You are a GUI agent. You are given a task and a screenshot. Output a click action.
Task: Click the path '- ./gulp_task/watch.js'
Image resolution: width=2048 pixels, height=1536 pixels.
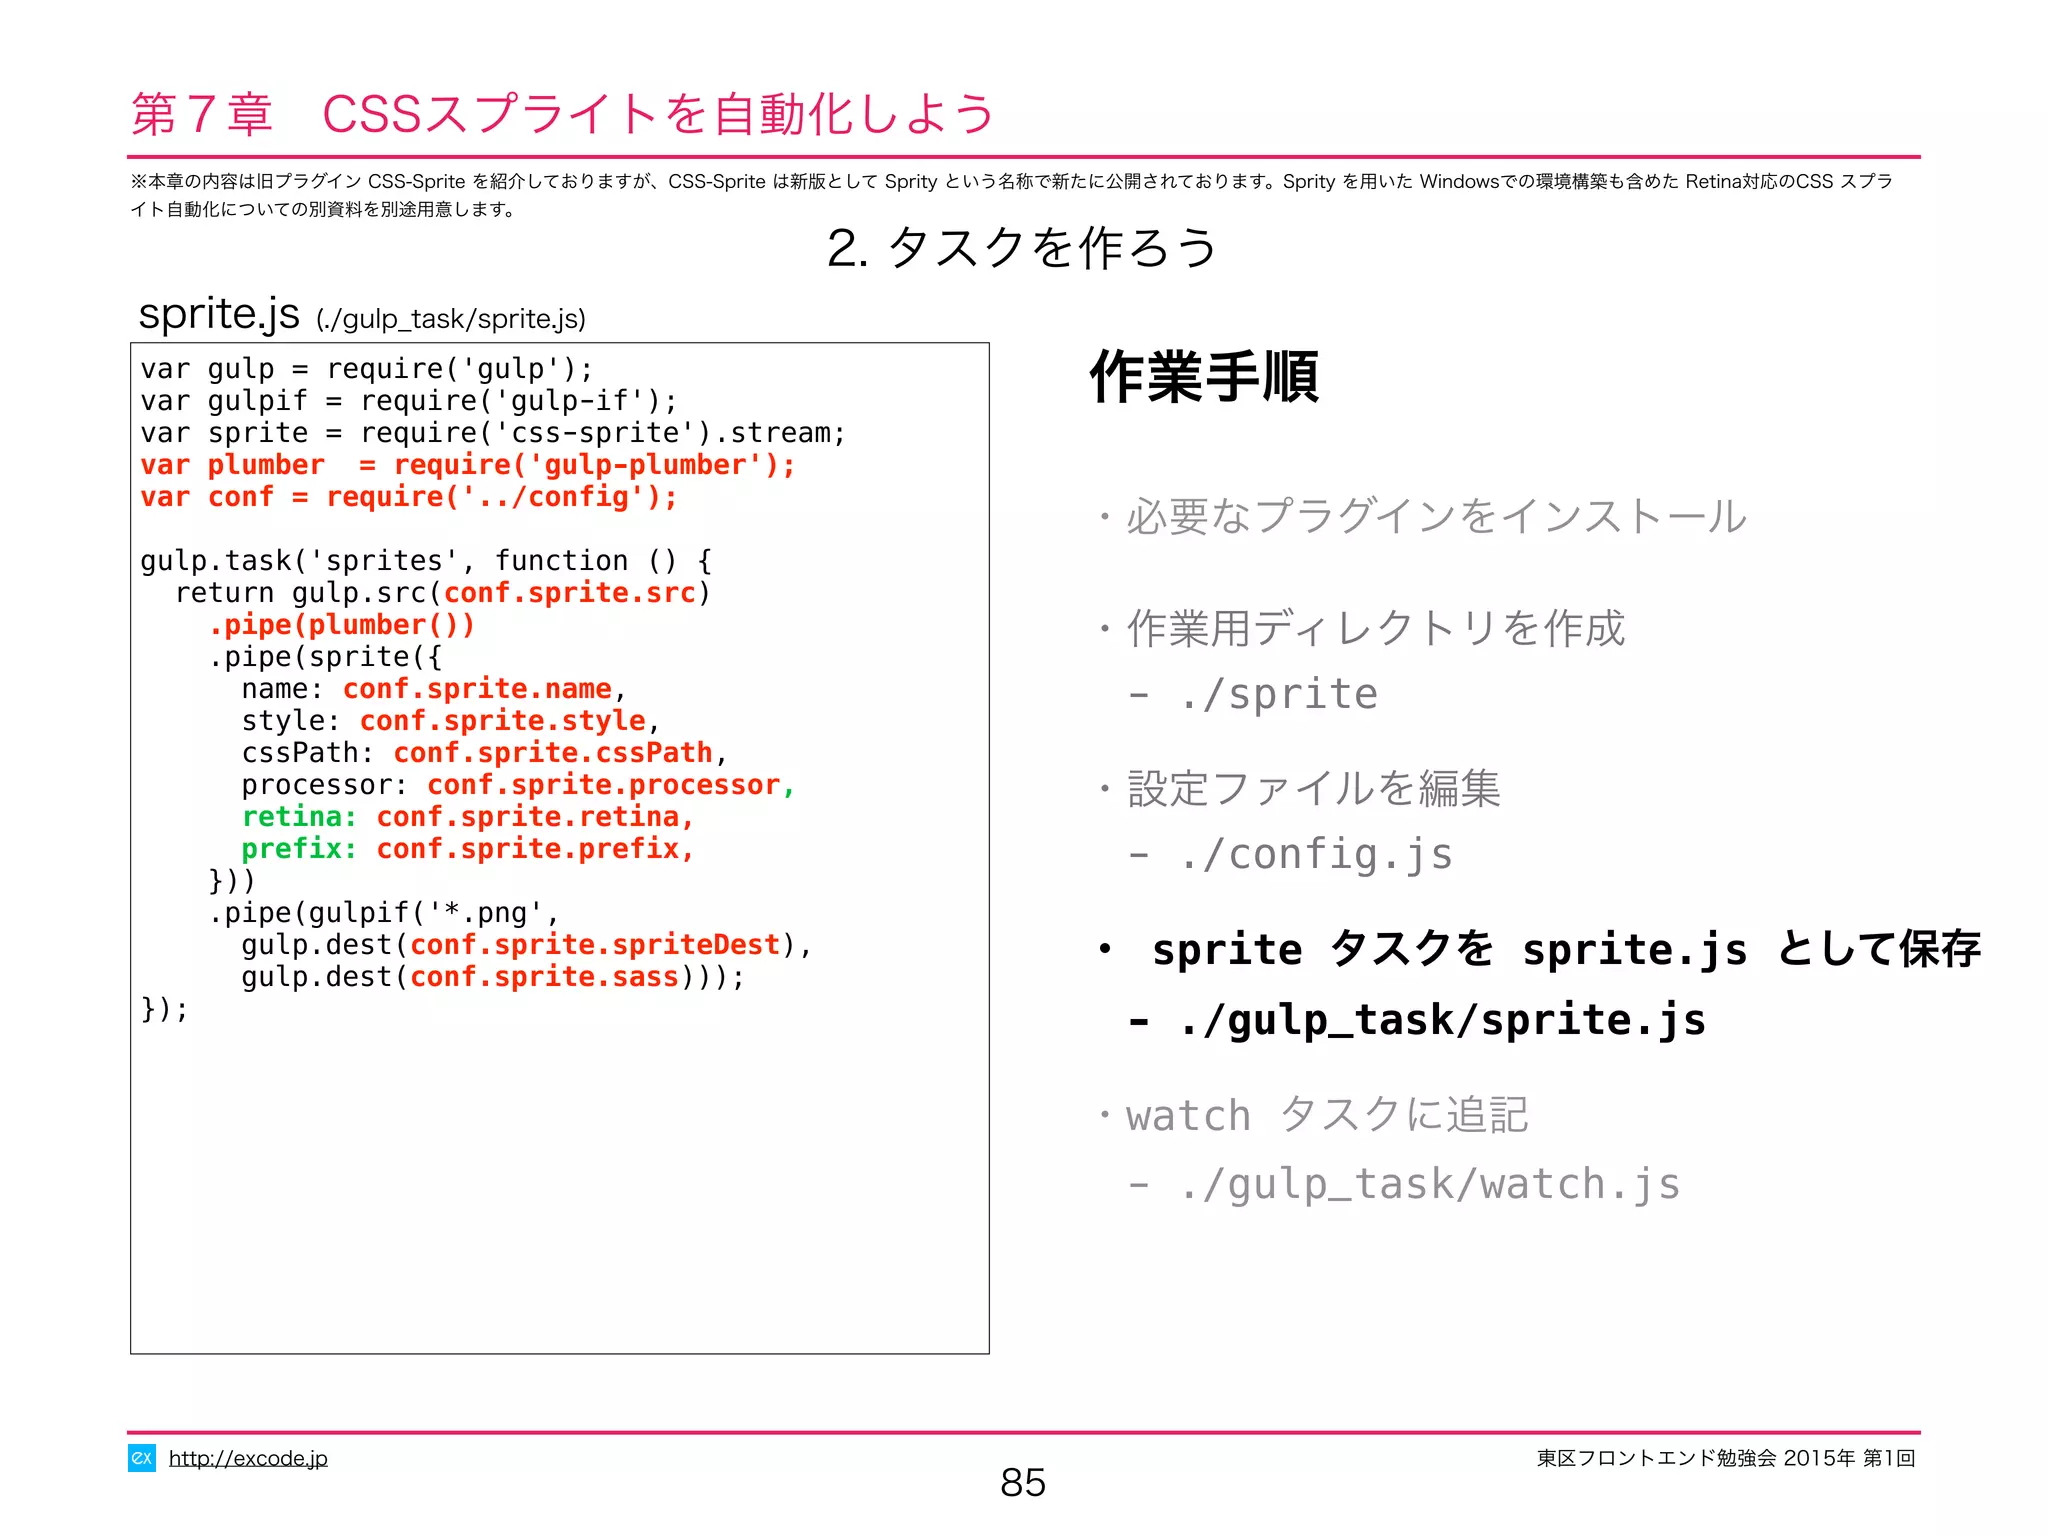tap(1404, 1185)
